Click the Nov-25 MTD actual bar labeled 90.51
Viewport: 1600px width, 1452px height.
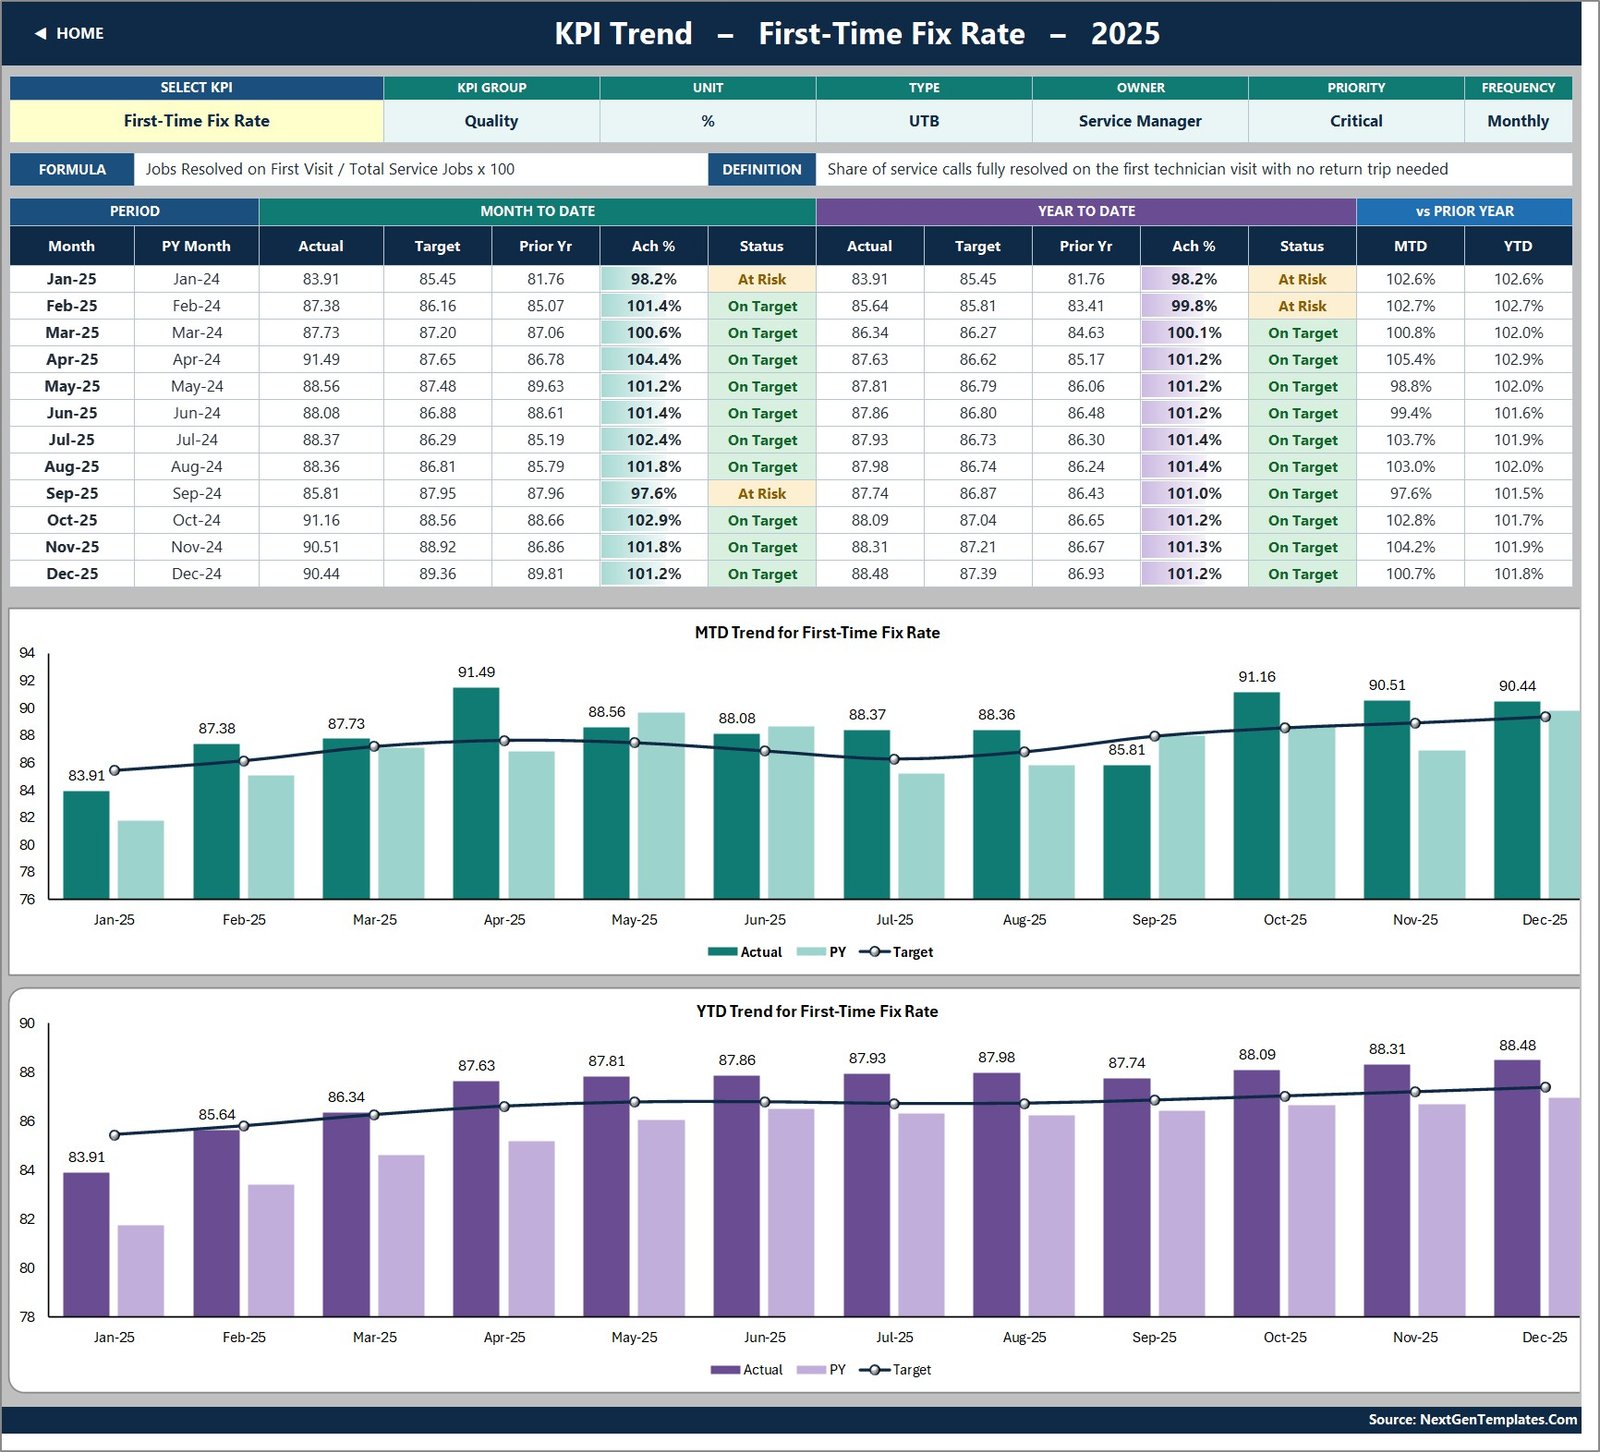(1387, 799)
